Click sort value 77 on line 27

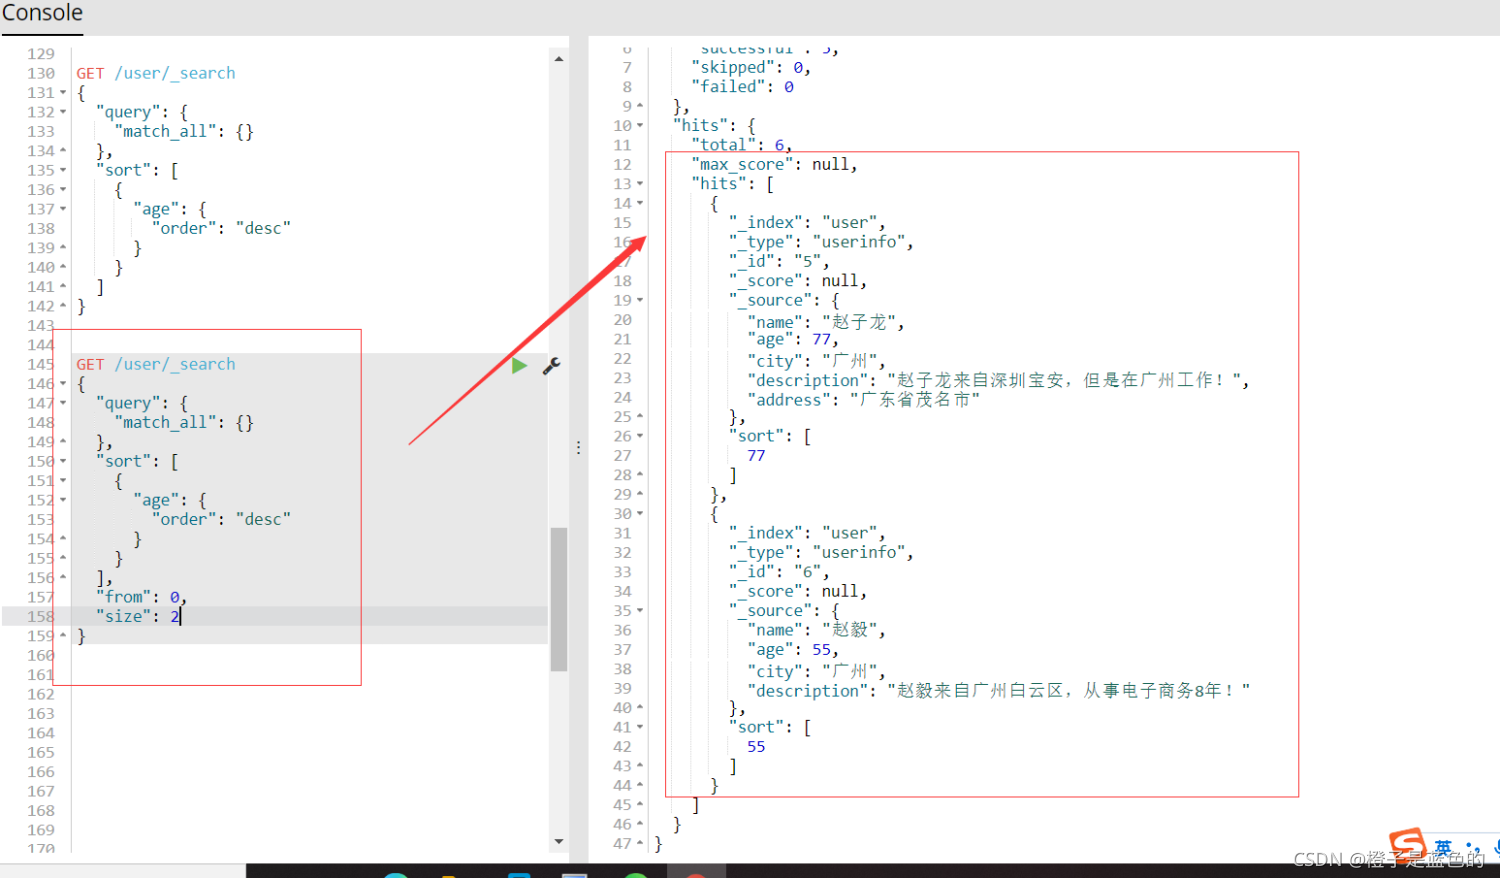point(756,456)
